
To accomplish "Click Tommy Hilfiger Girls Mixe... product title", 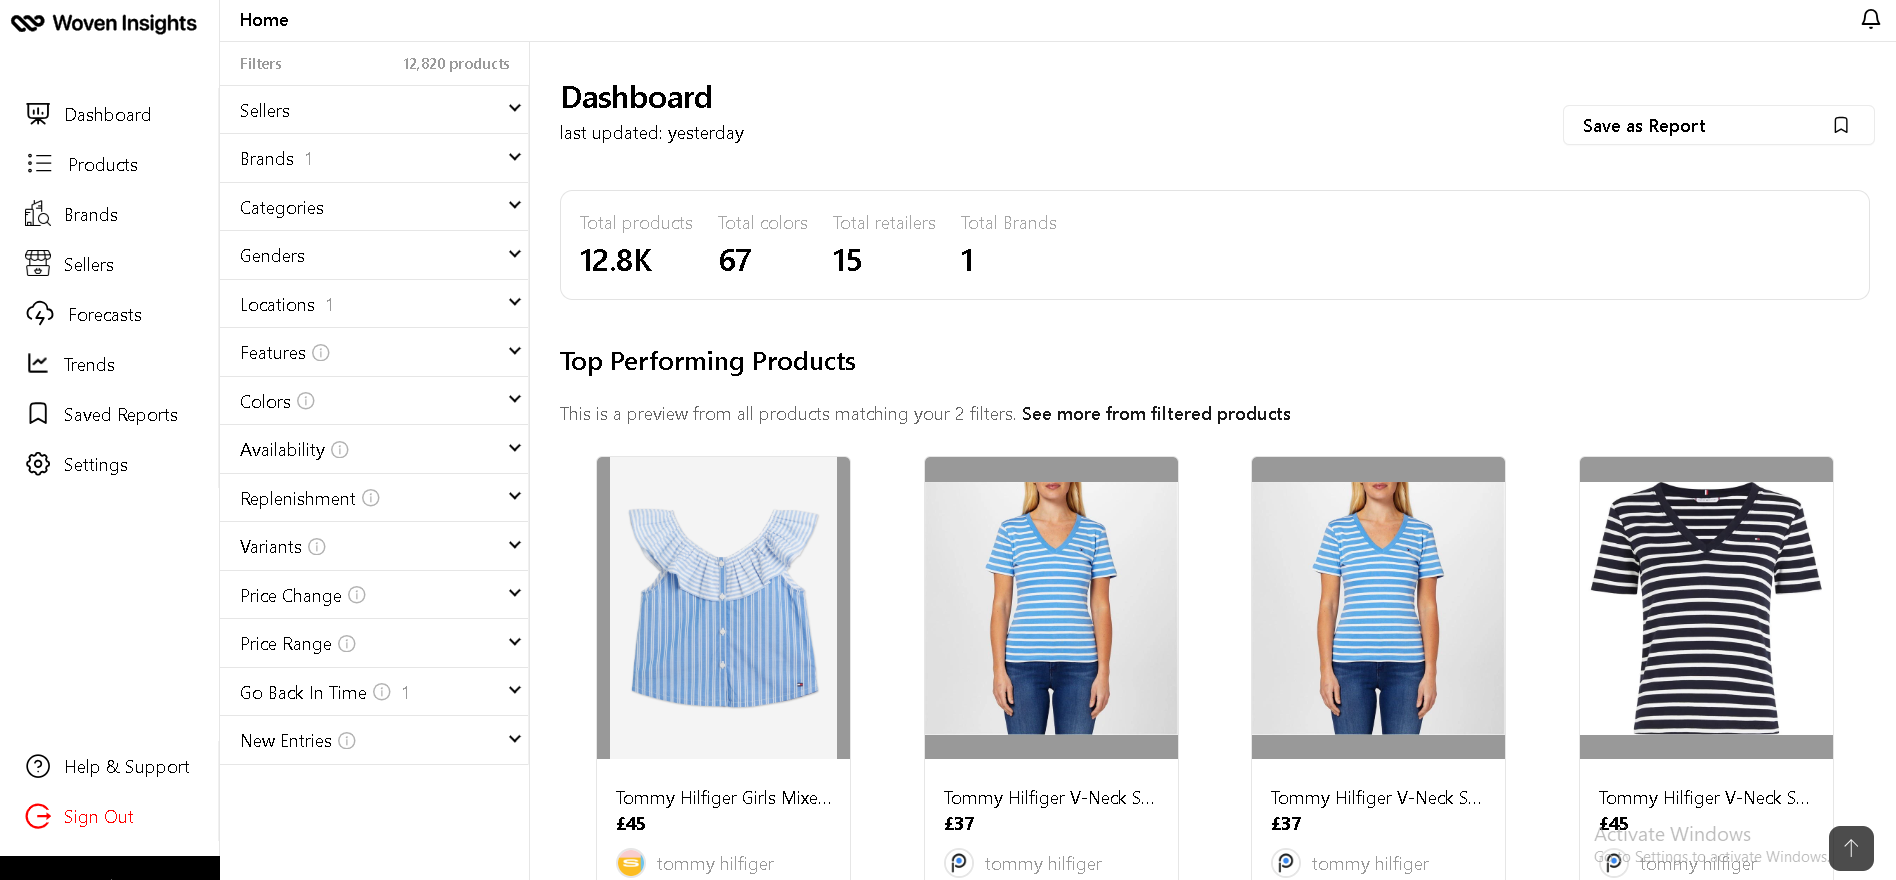I will (723, 797).
